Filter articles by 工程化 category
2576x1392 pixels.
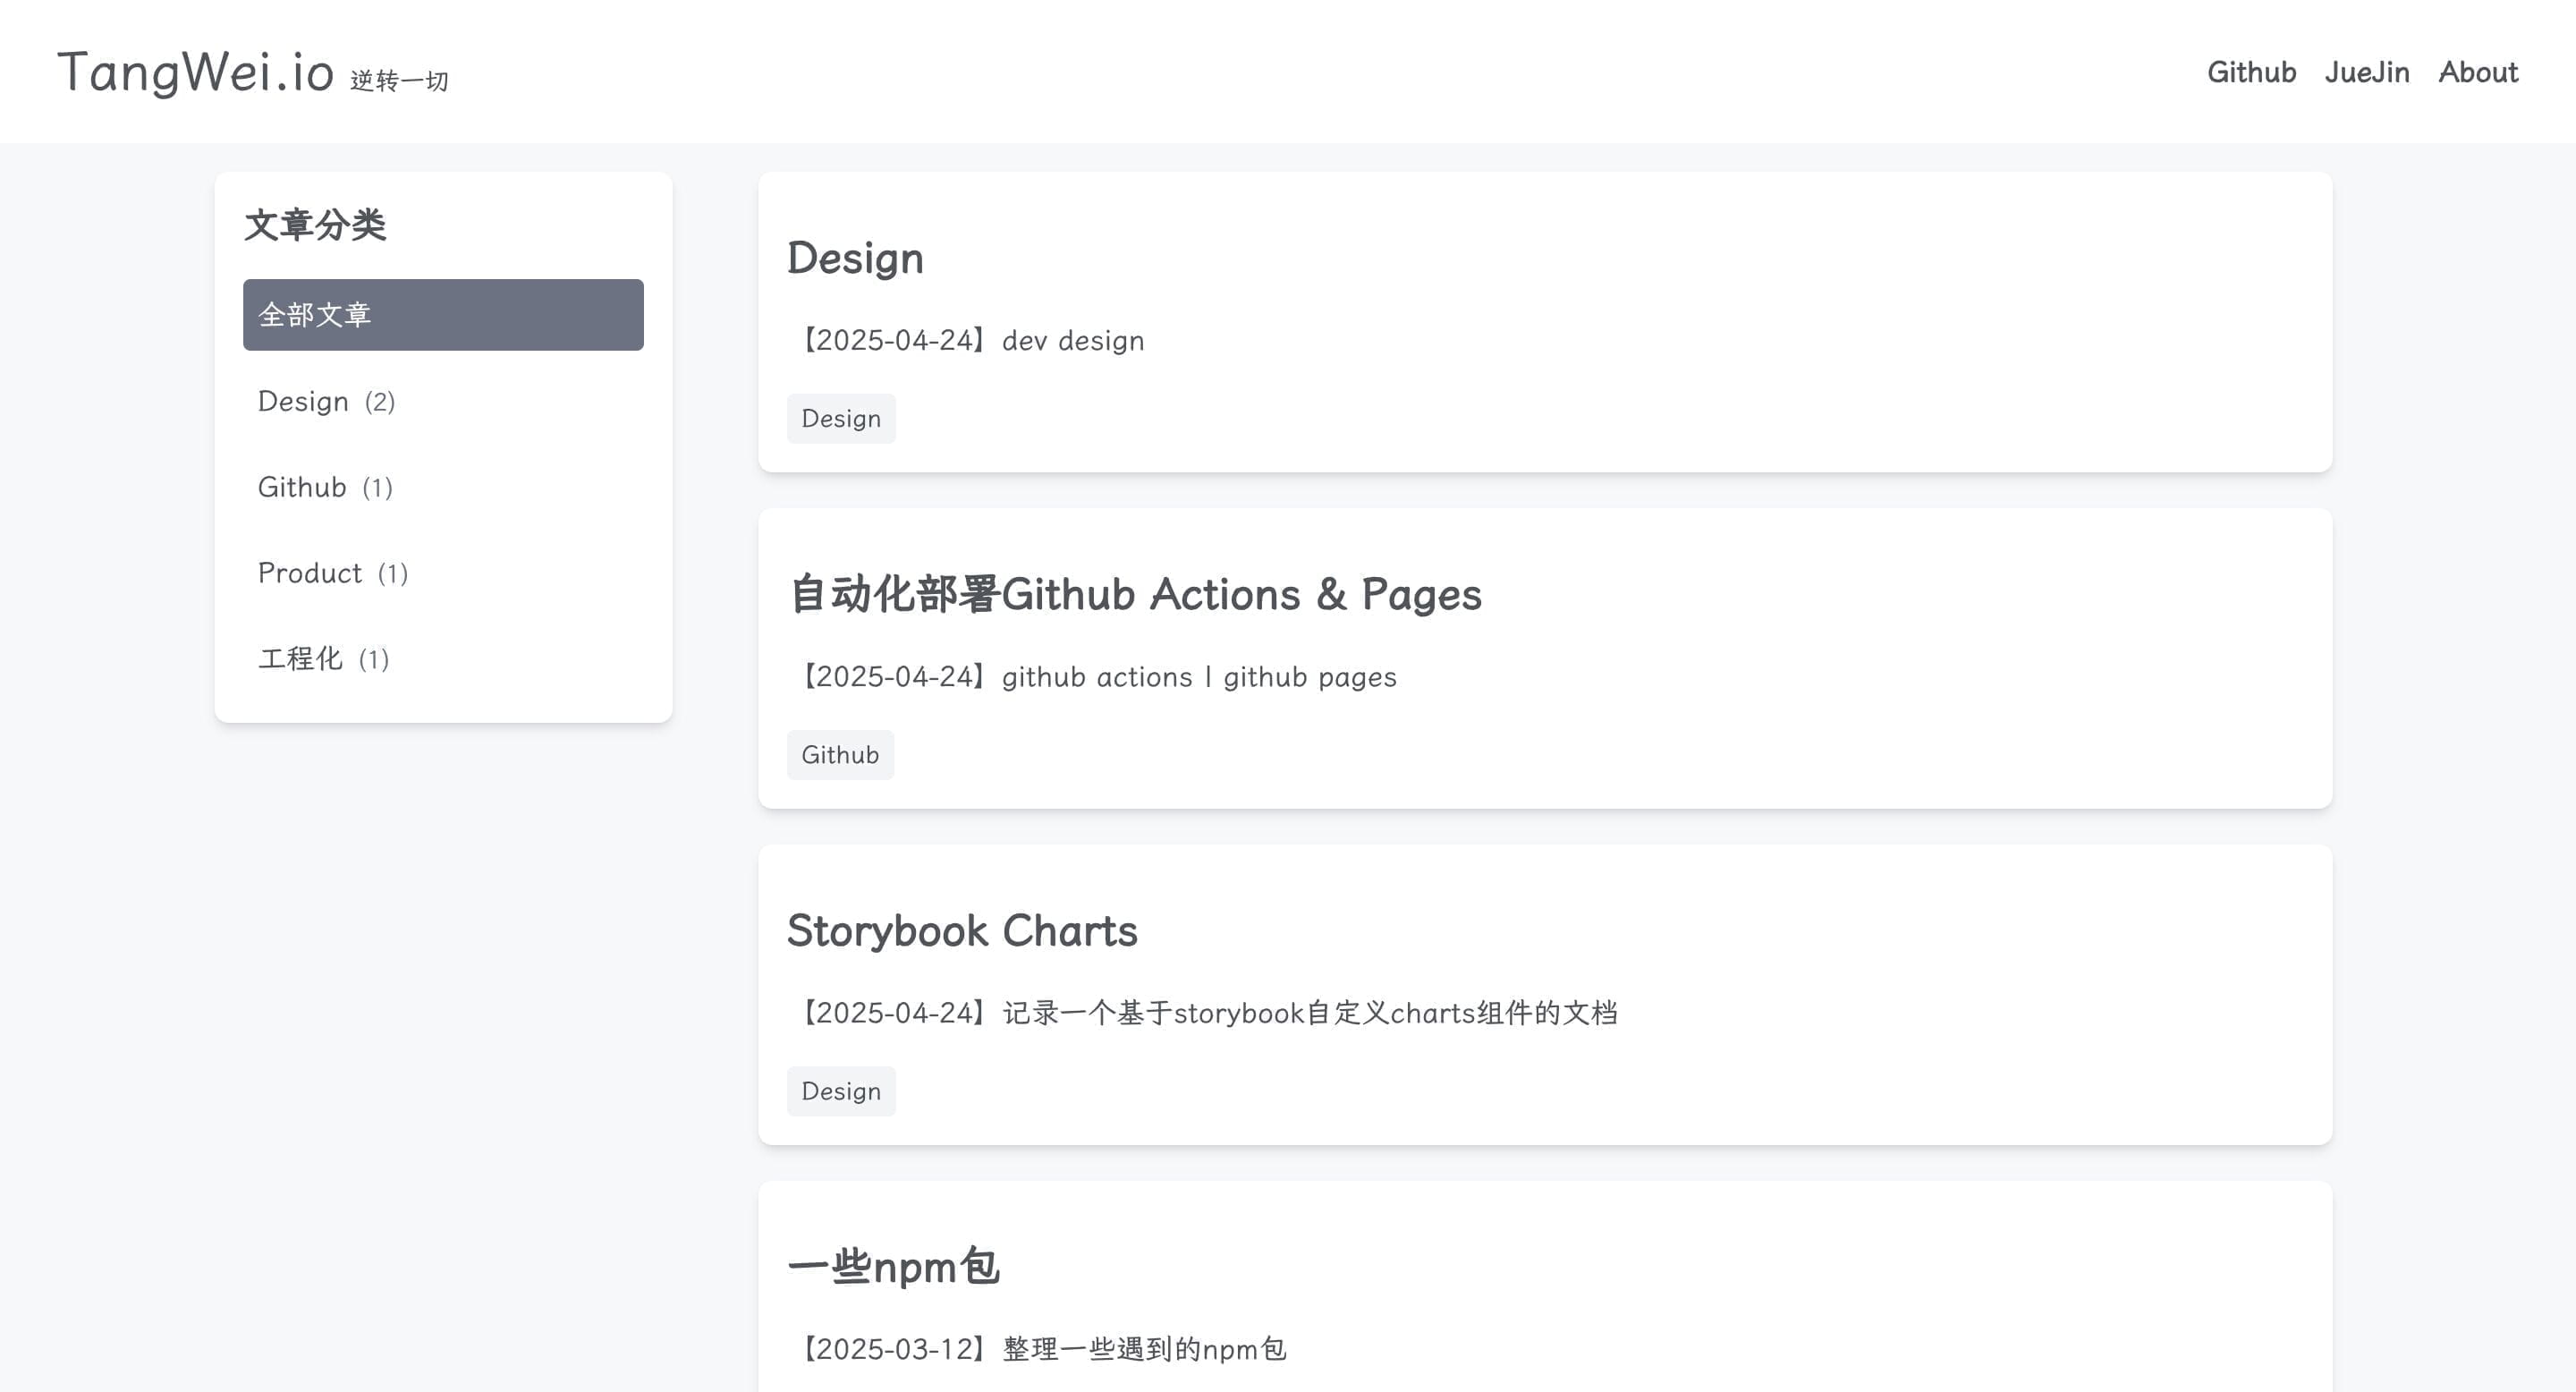coord(323,658)
